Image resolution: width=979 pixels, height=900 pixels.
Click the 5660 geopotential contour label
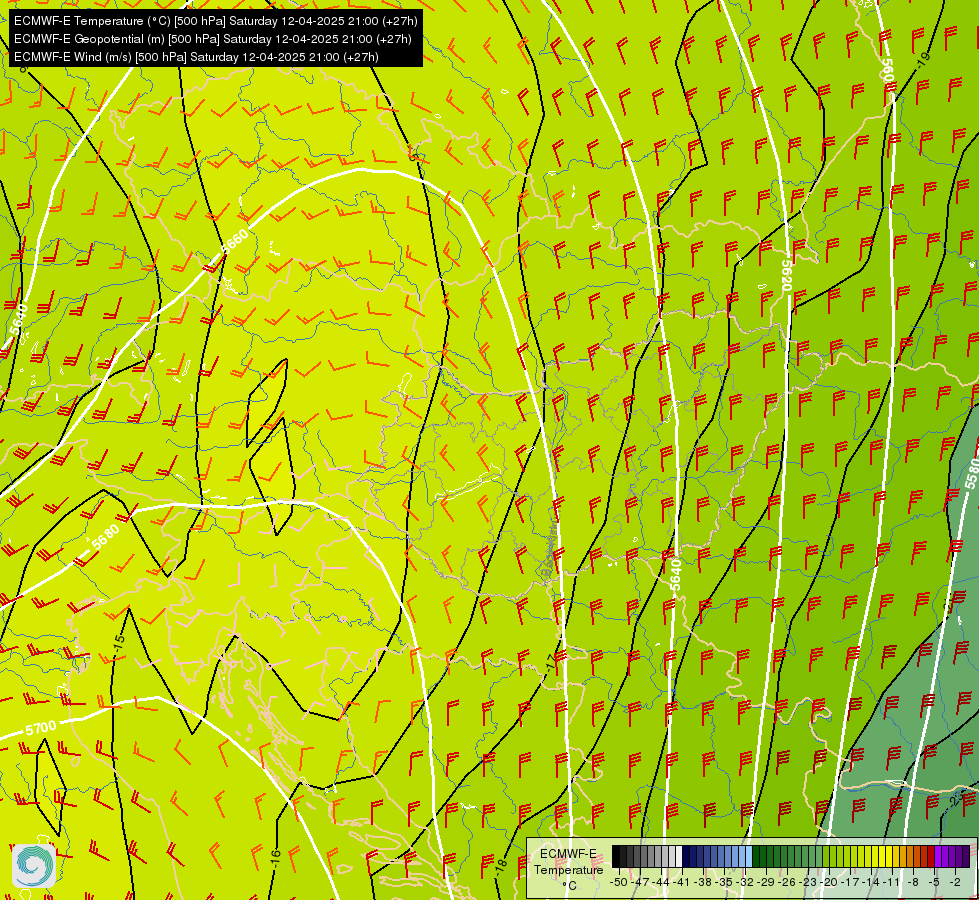point(235,240)
